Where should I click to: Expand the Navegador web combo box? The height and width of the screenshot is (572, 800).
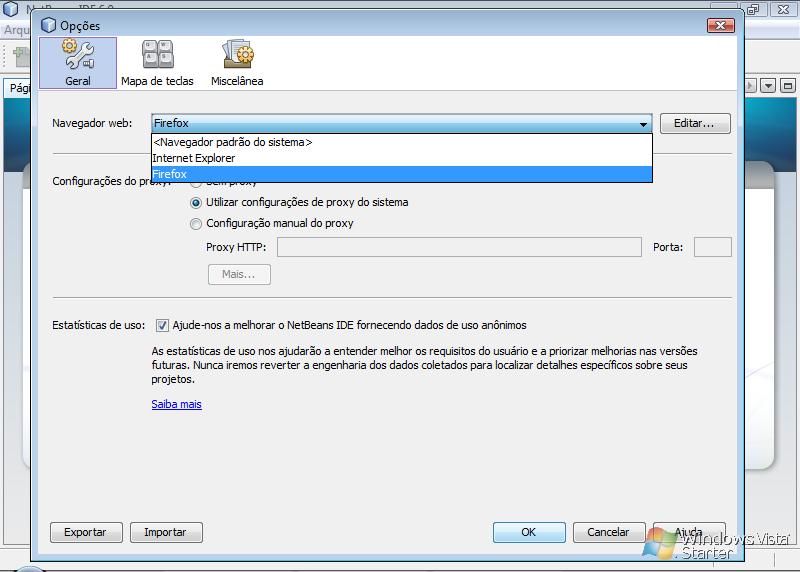pyautogui.click(x=402, y=123)
